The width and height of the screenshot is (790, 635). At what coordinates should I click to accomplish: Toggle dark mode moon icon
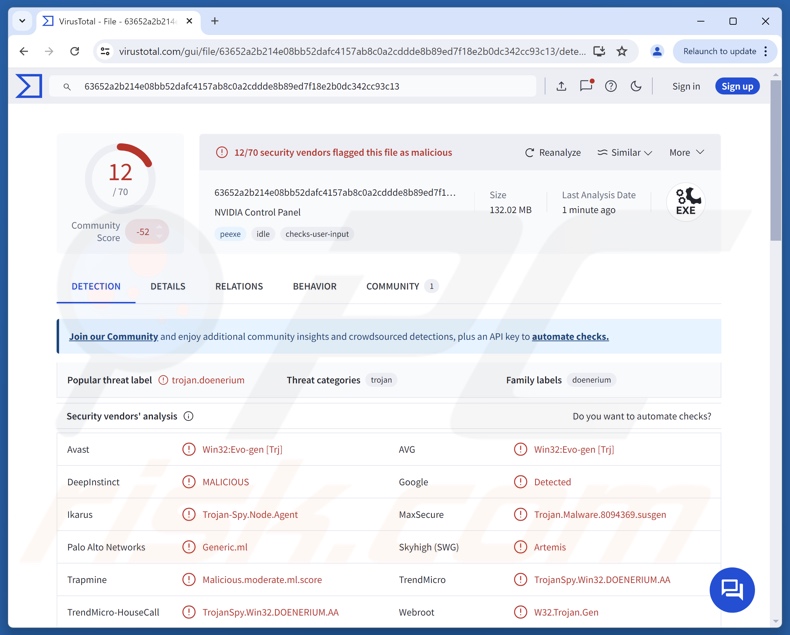pos(636,86)
